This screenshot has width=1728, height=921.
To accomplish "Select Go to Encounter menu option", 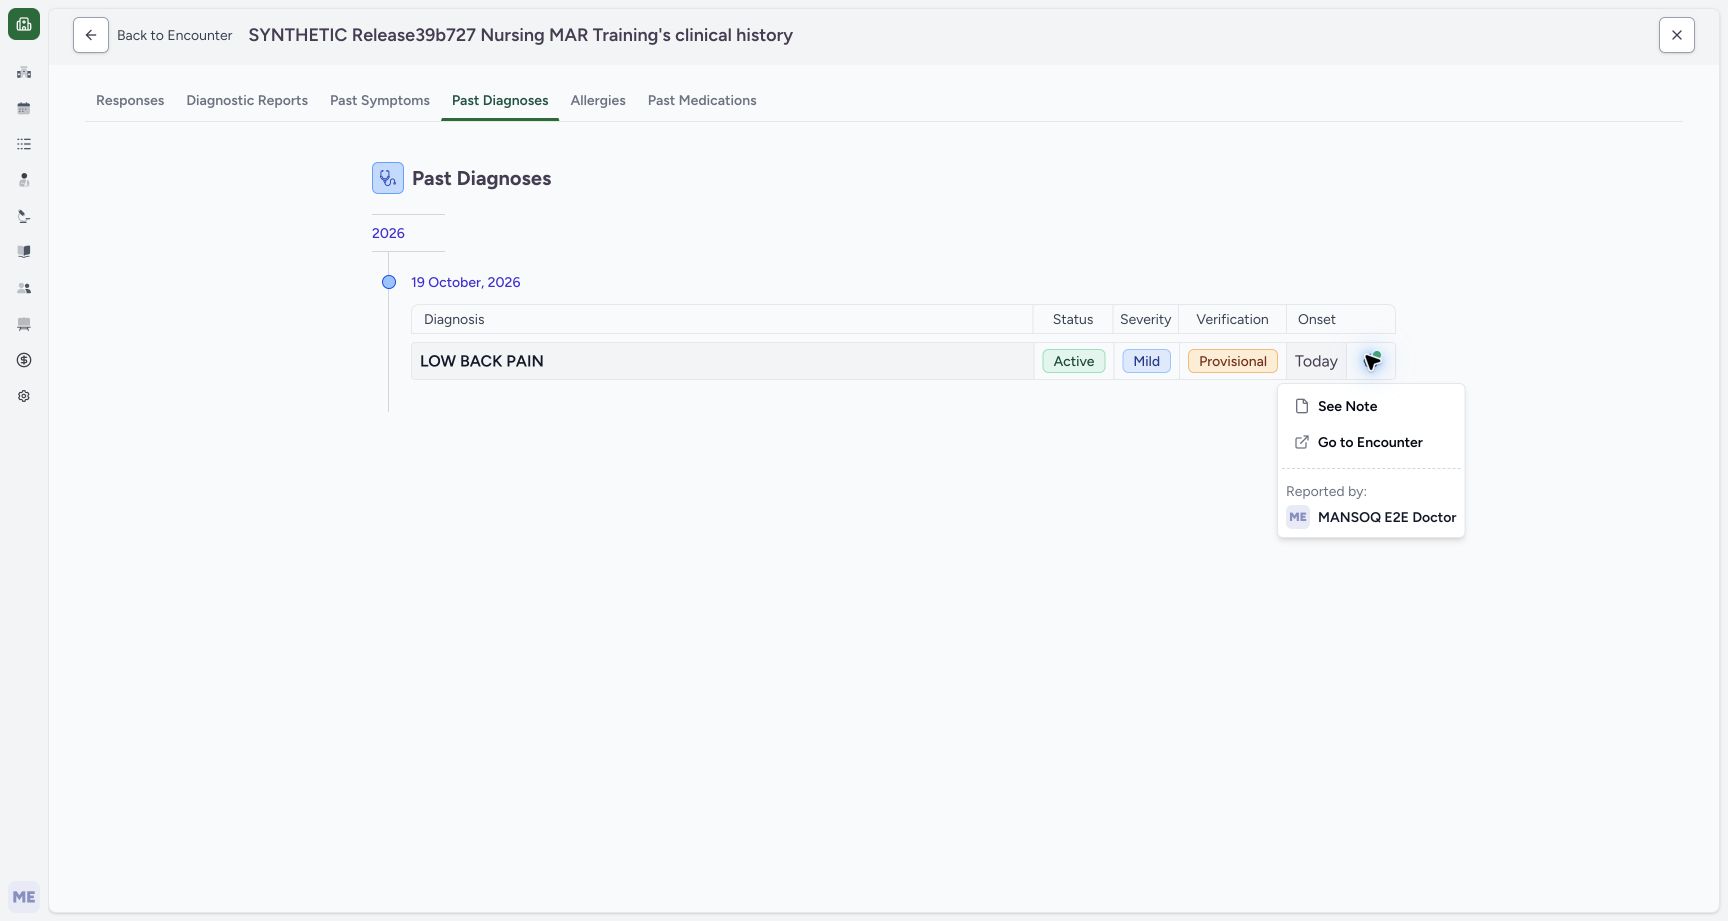I will 1371,442.
